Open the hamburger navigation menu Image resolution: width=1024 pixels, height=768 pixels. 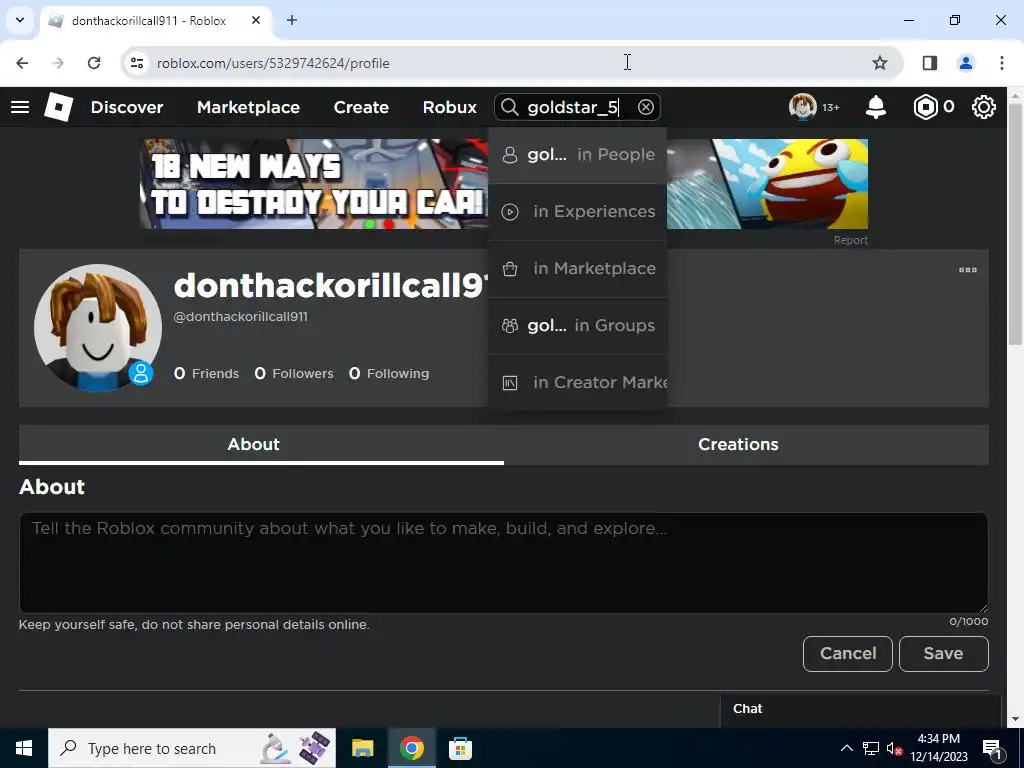click(20, 107)
